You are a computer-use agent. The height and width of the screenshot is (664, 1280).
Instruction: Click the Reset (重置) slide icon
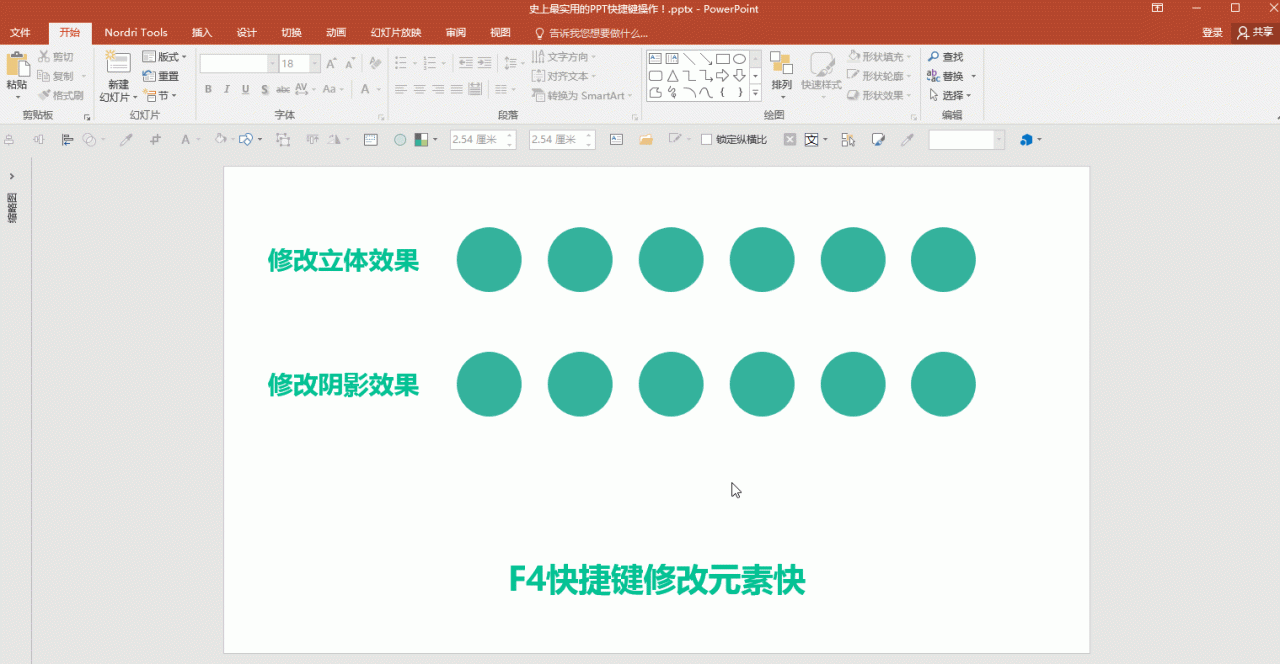tap(149, 76)
